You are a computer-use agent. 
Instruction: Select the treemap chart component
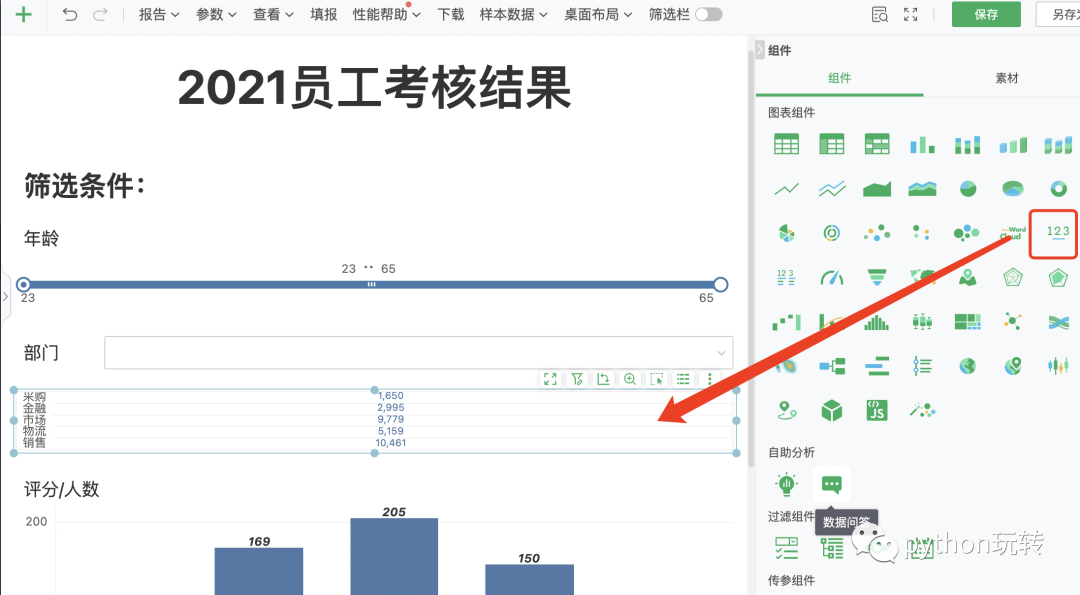pos(968,322)
